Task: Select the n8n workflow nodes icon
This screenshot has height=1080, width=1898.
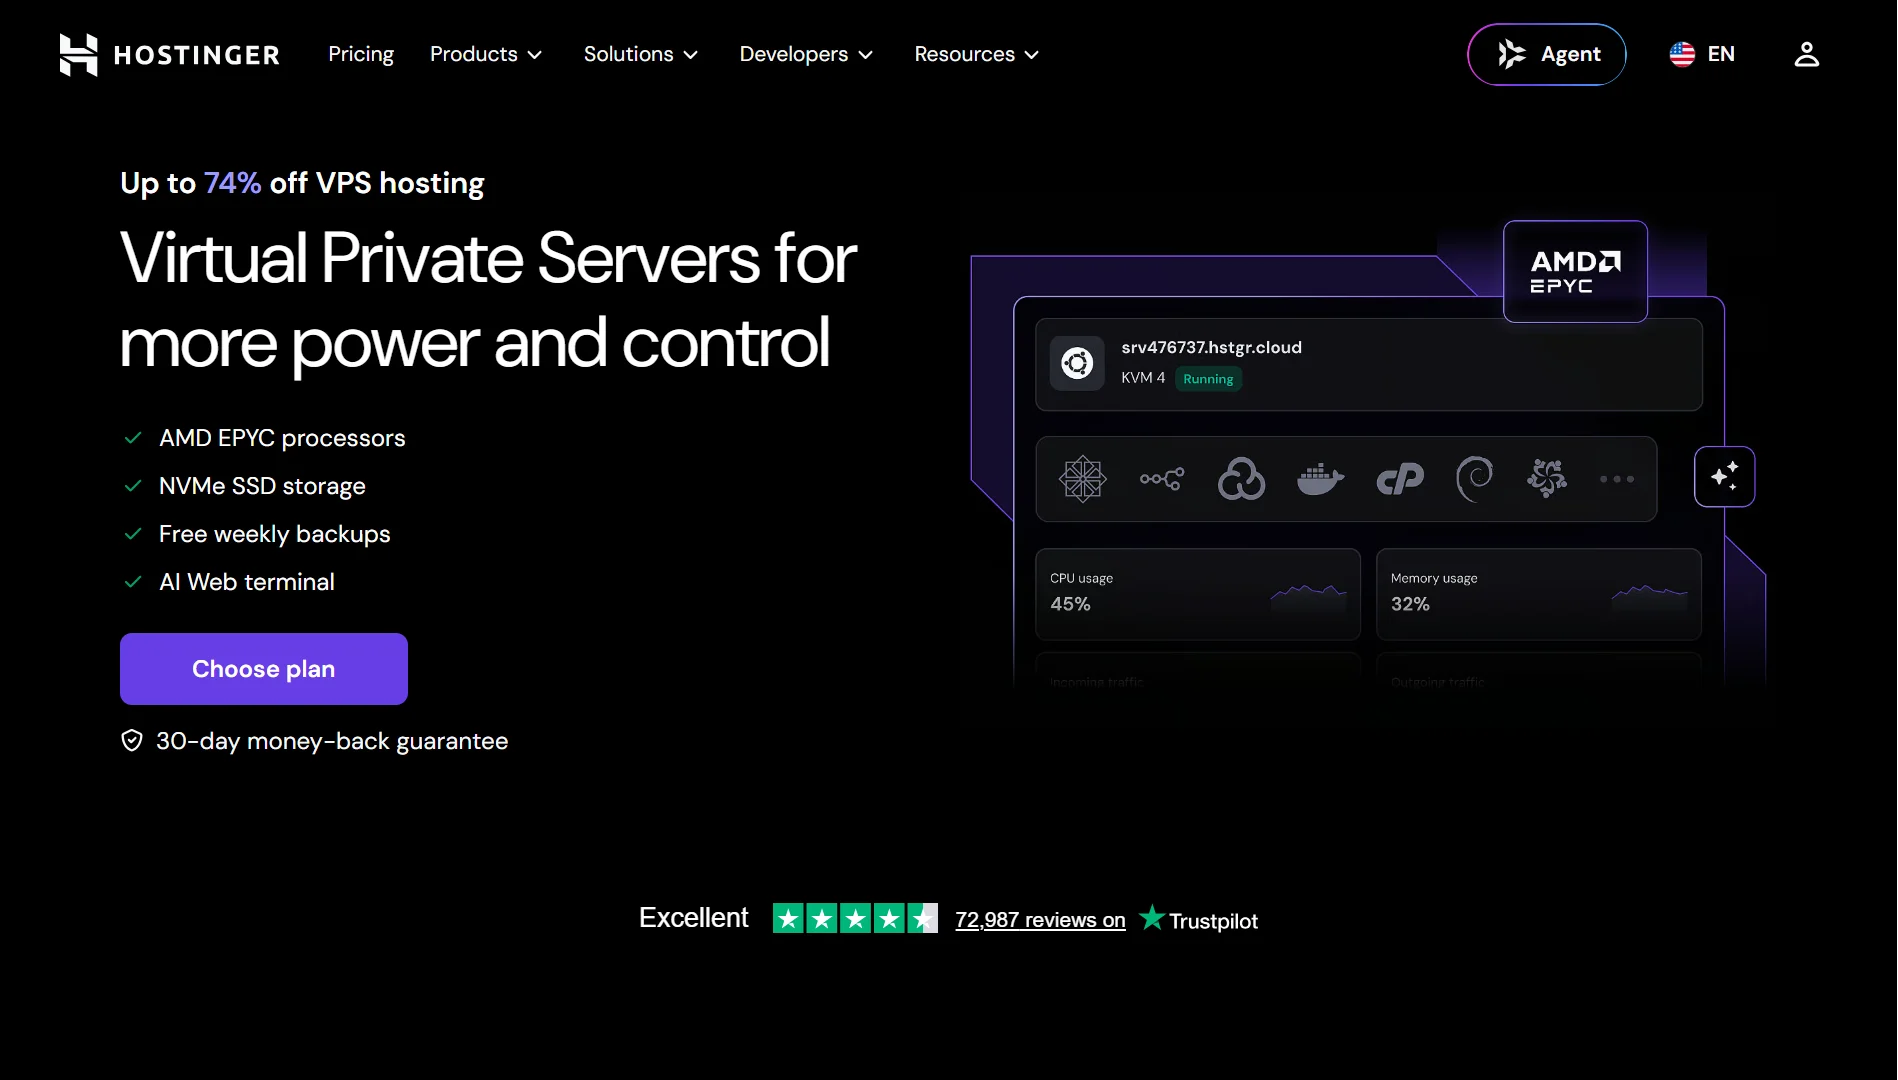Action: click(x=1162, y=479)
